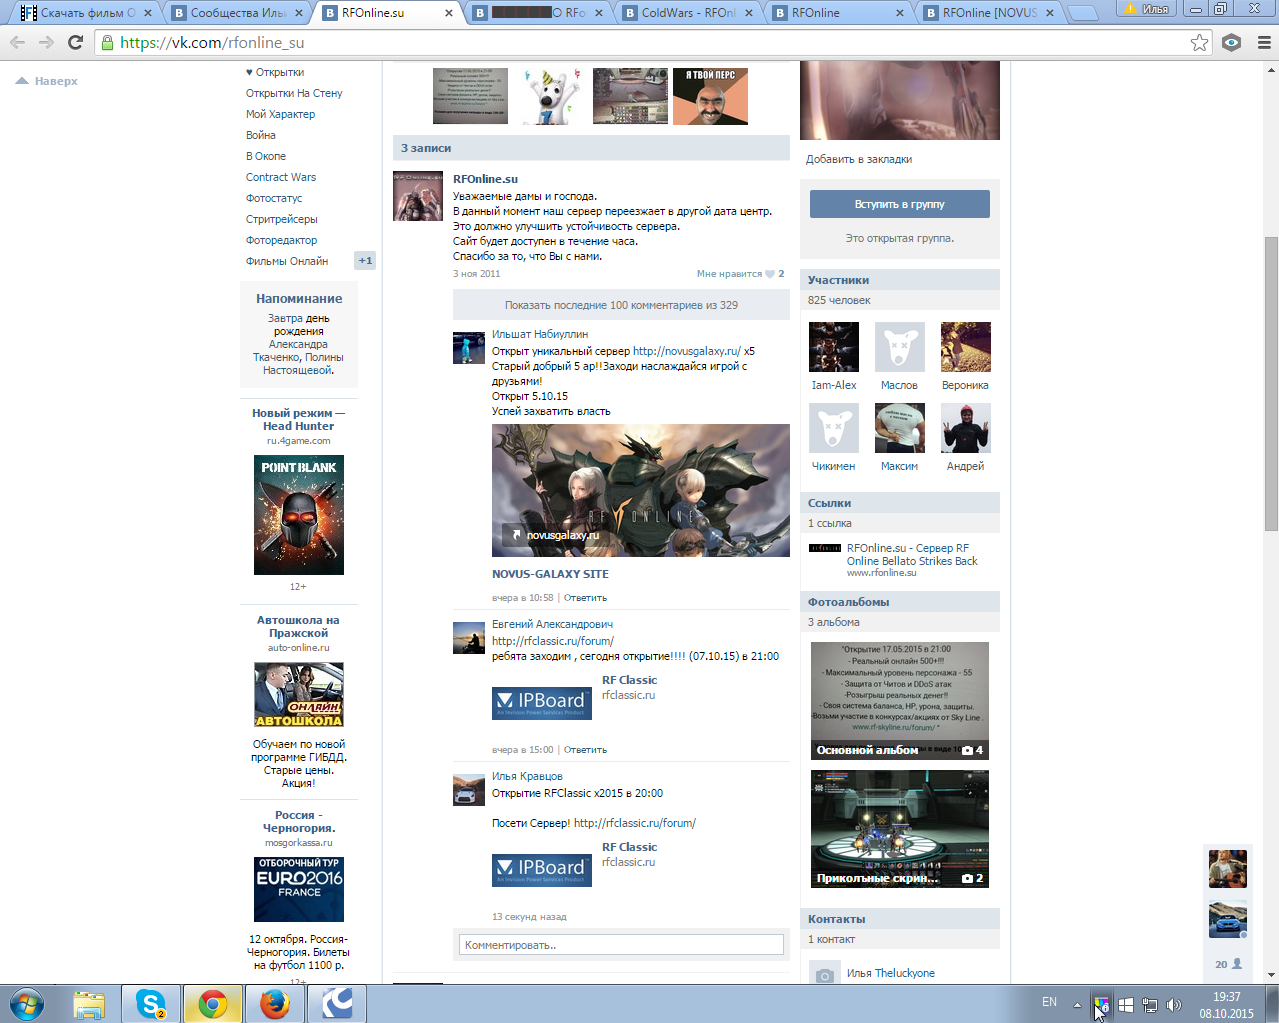Open Firefox from taskbar
The height and width of the screenshot is (1023, 1279).
pyautogui.click(x=274, y=1004)
